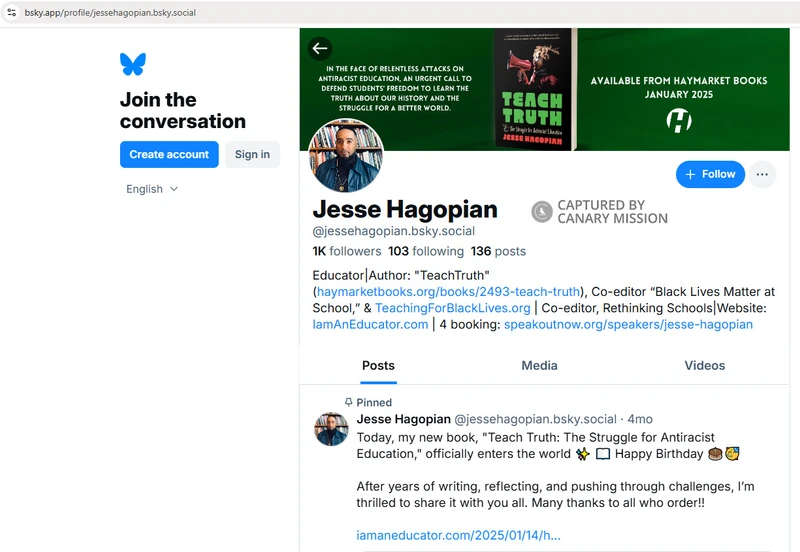Viewport: 800px width, 552px height.
Task: Open the iamaneducator.com/2025/01/14 post link
Action: point(458,536)
